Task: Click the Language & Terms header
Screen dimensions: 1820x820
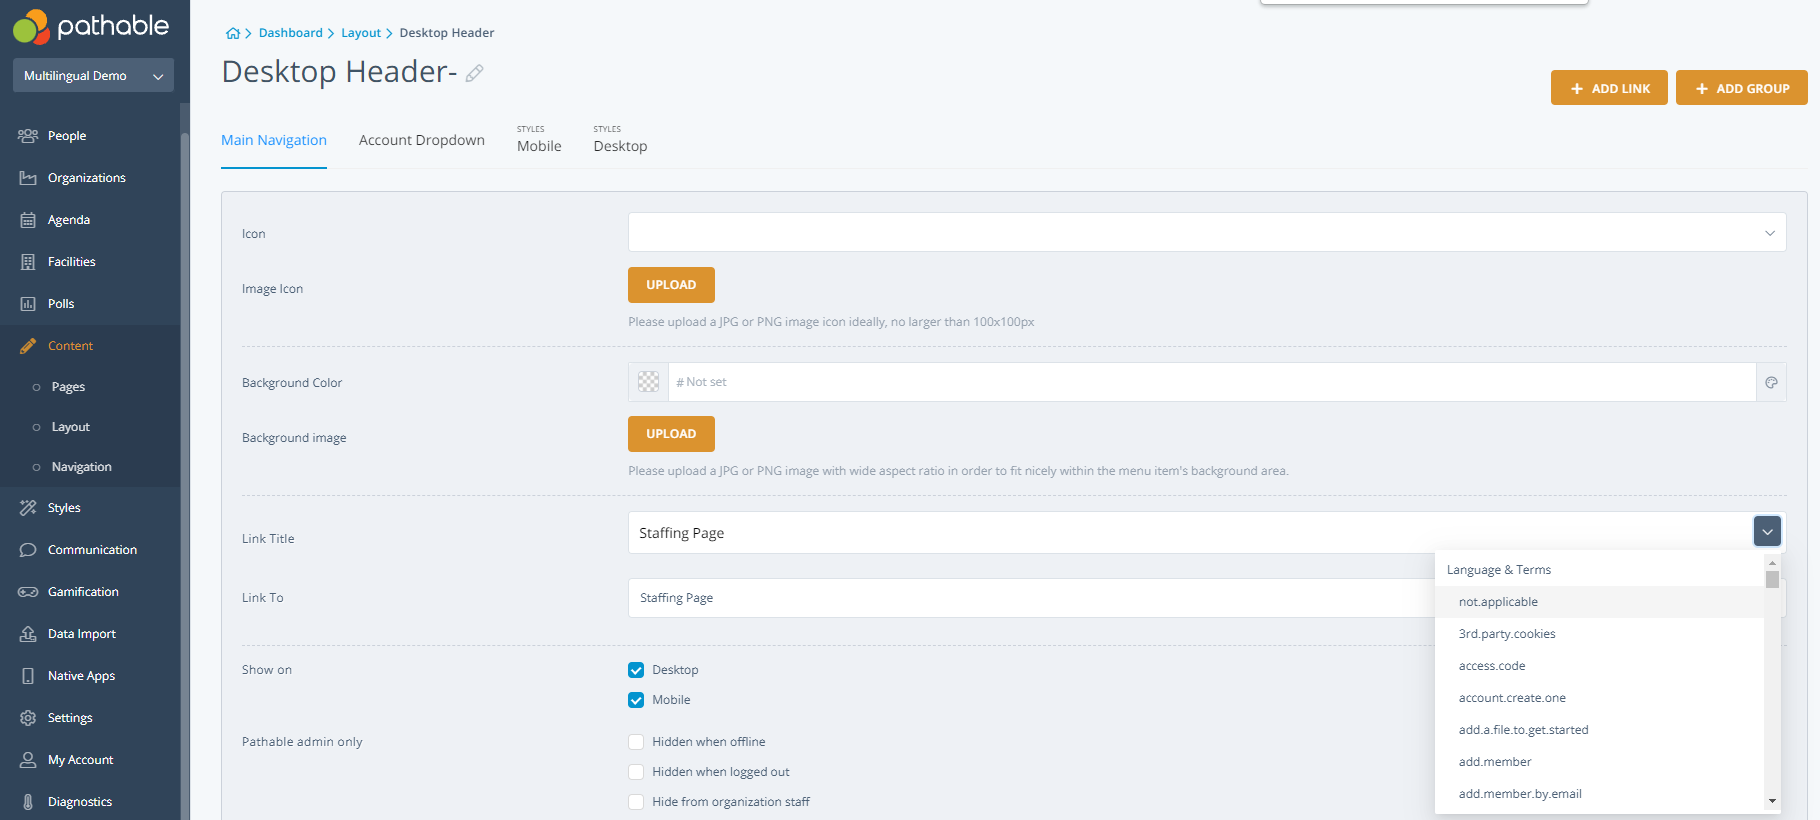Action: 1499,570
